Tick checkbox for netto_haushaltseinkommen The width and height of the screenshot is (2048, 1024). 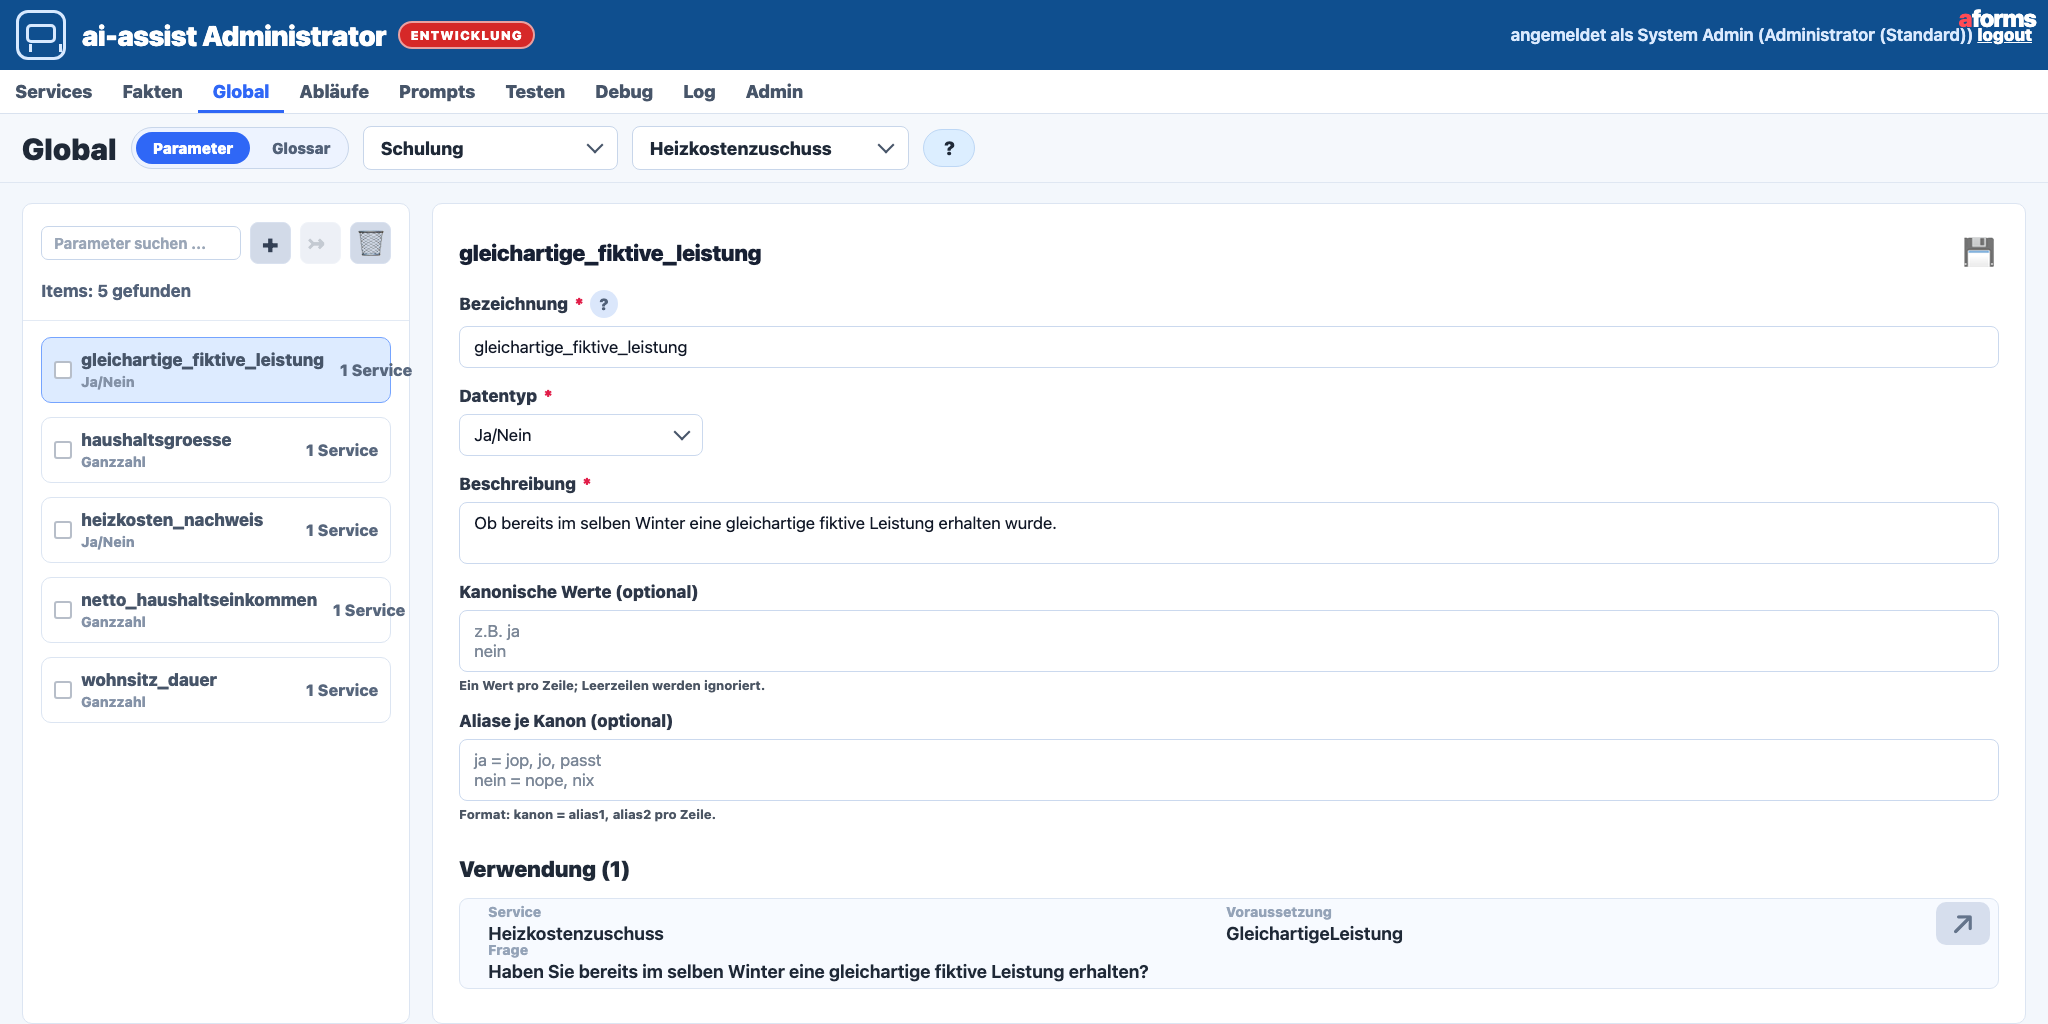click(63, 610)
